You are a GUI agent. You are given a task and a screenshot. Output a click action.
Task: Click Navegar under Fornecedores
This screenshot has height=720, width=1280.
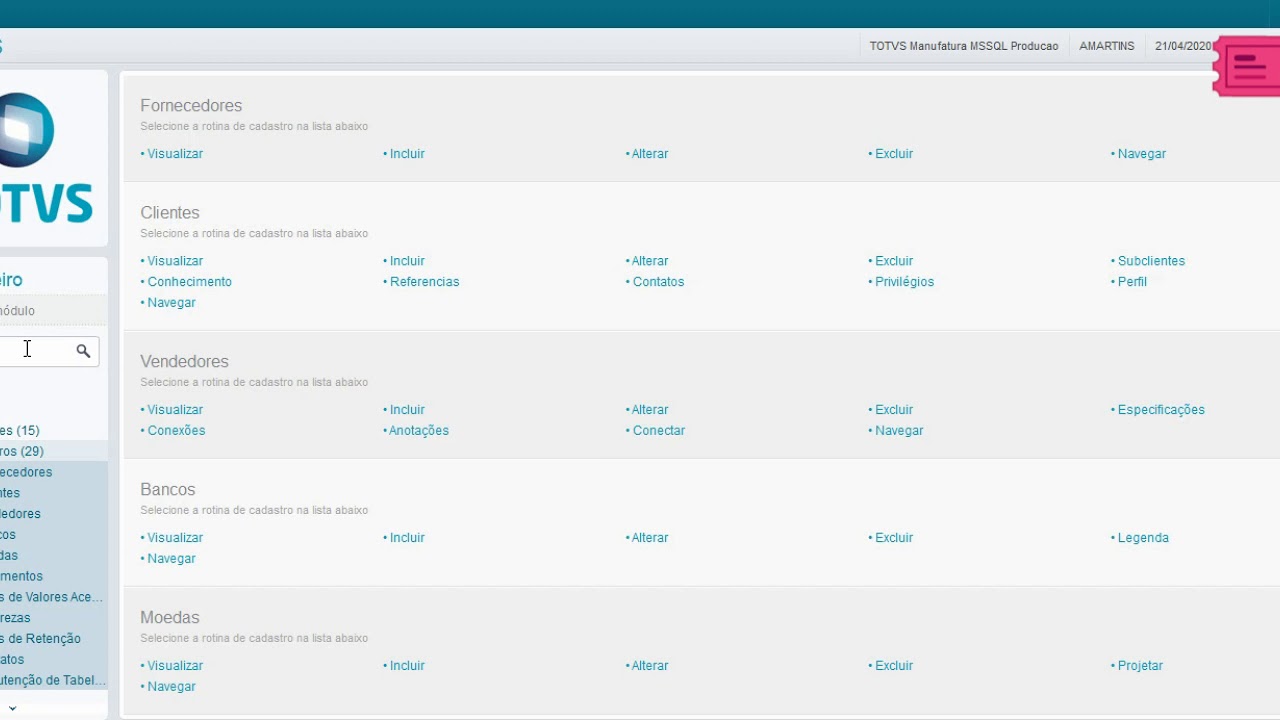pos(1142,154)
